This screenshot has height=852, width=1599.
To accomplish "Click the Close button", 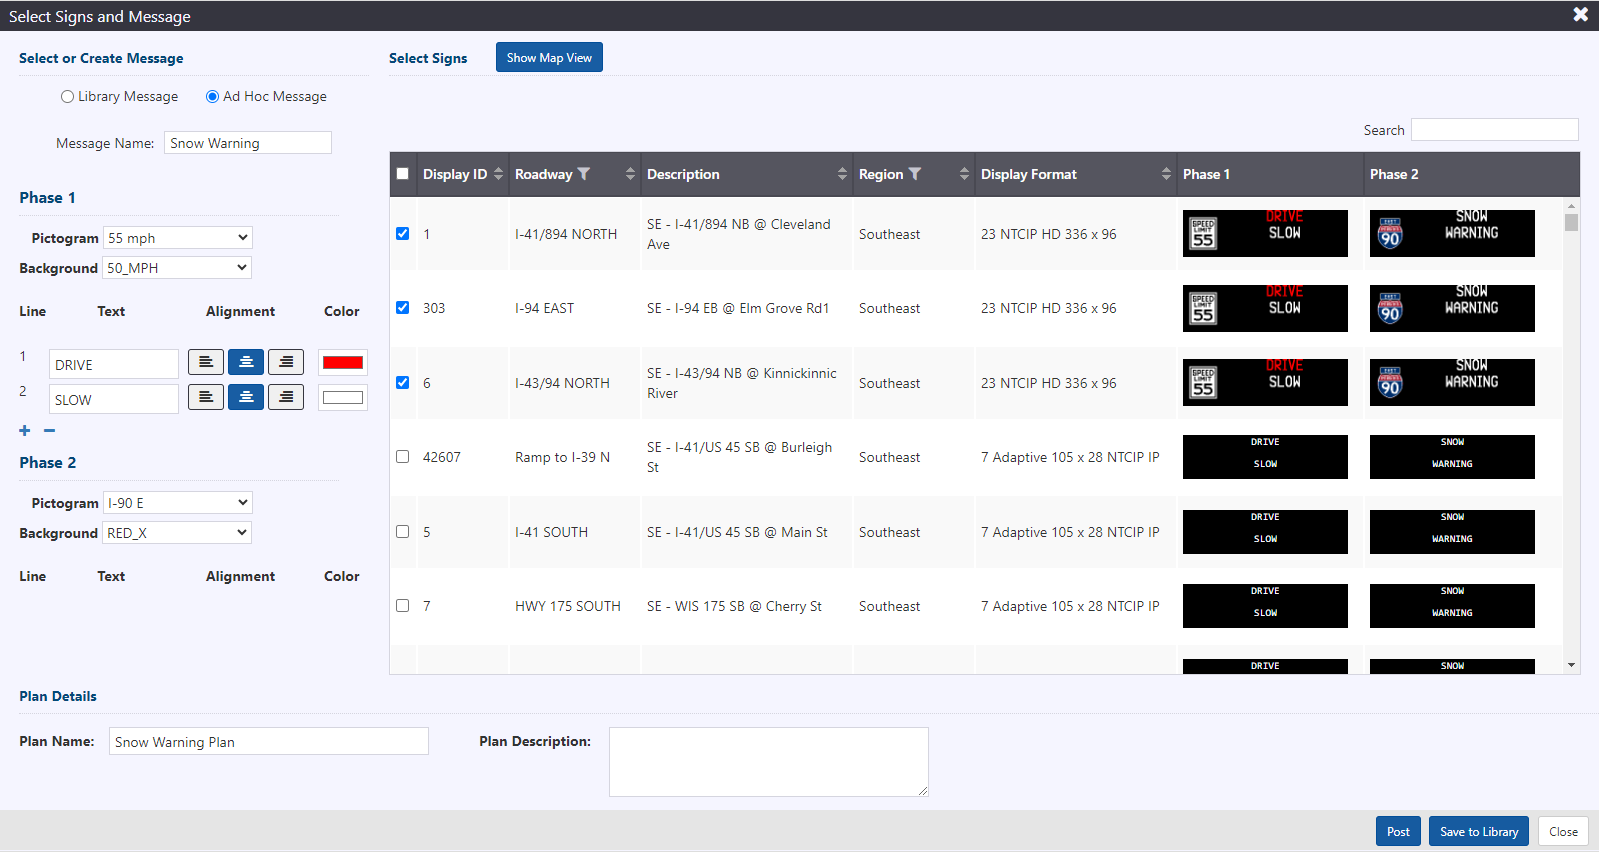I will (1563, 831).
